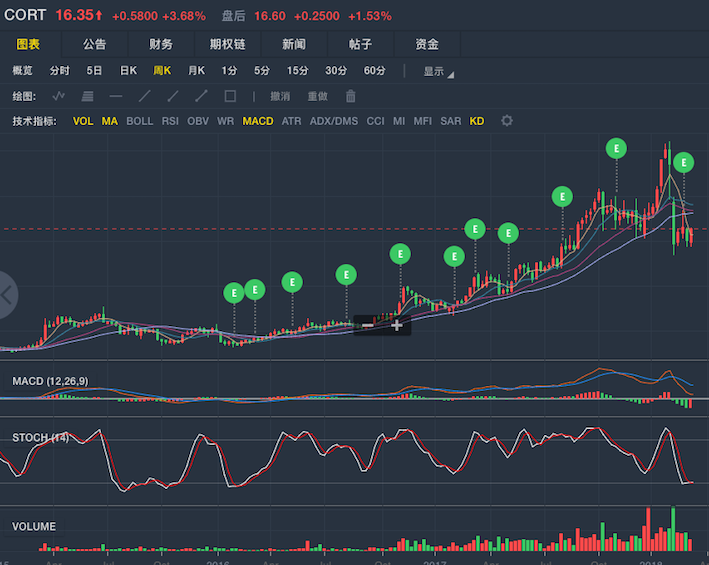Select the arrow line drawing tool
The width and height of the screenshot is (709, 565).
coord(202,96)
